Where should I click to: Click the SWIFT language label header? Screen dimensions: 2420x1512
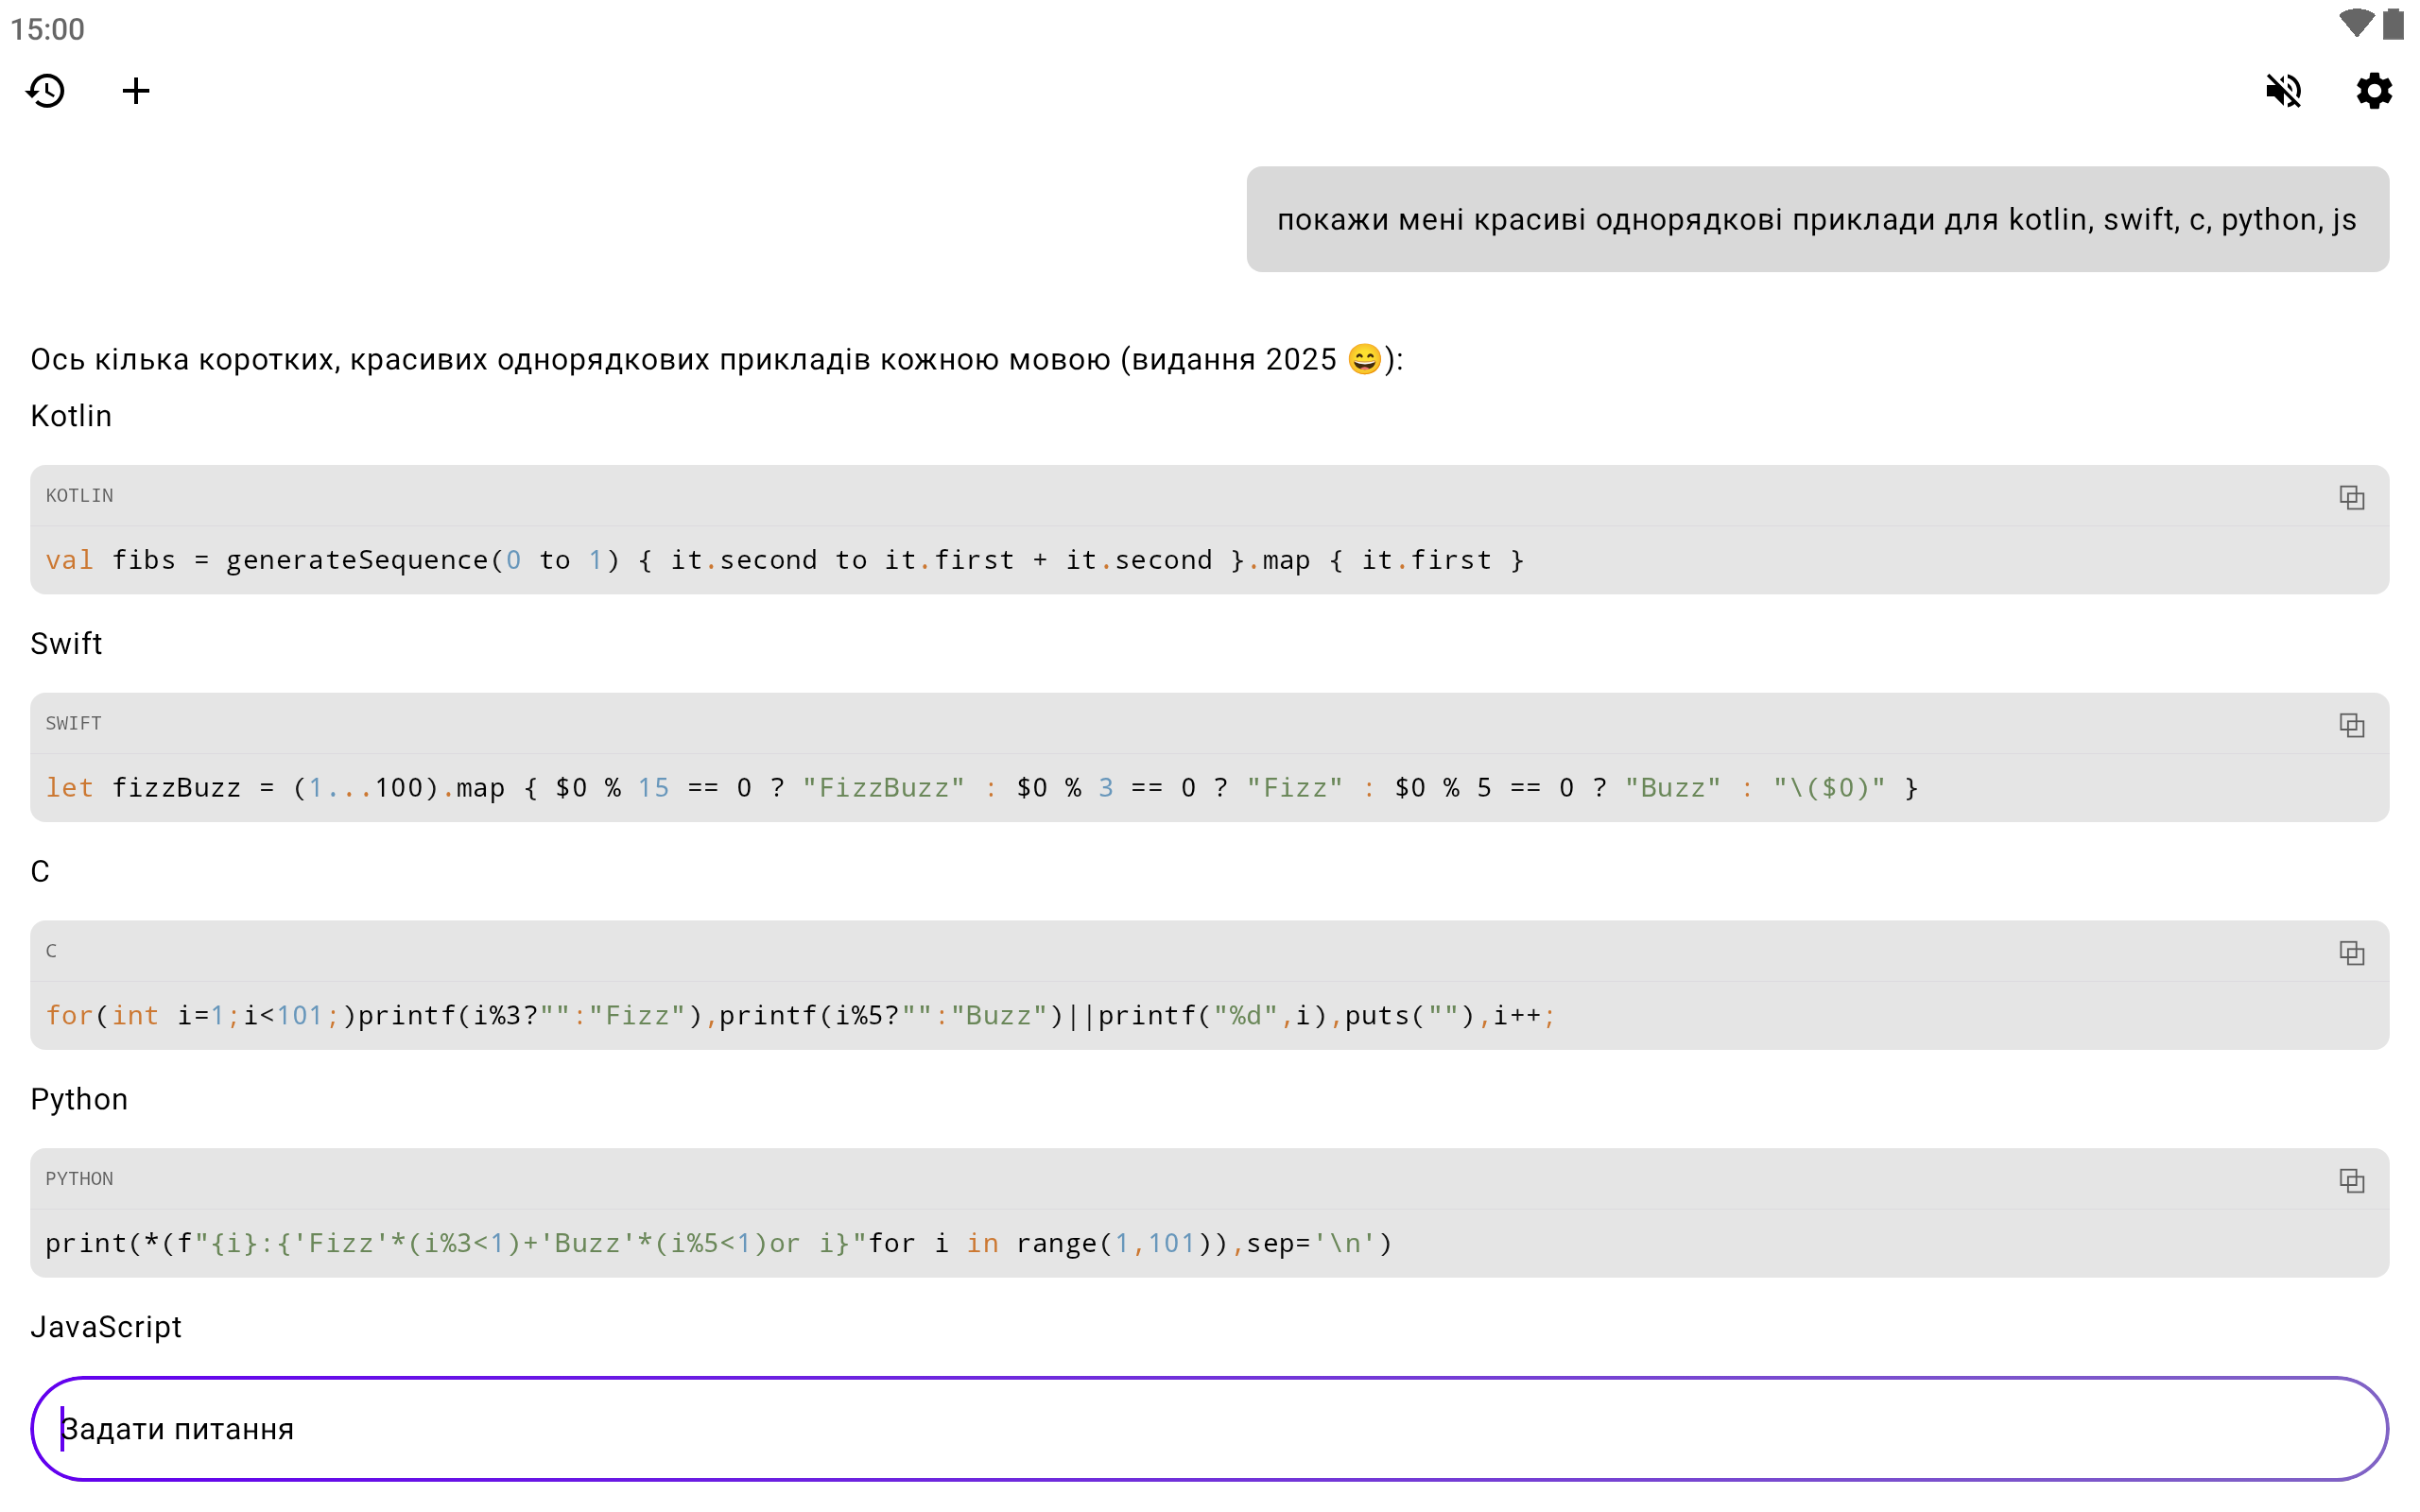pos(74,724)
